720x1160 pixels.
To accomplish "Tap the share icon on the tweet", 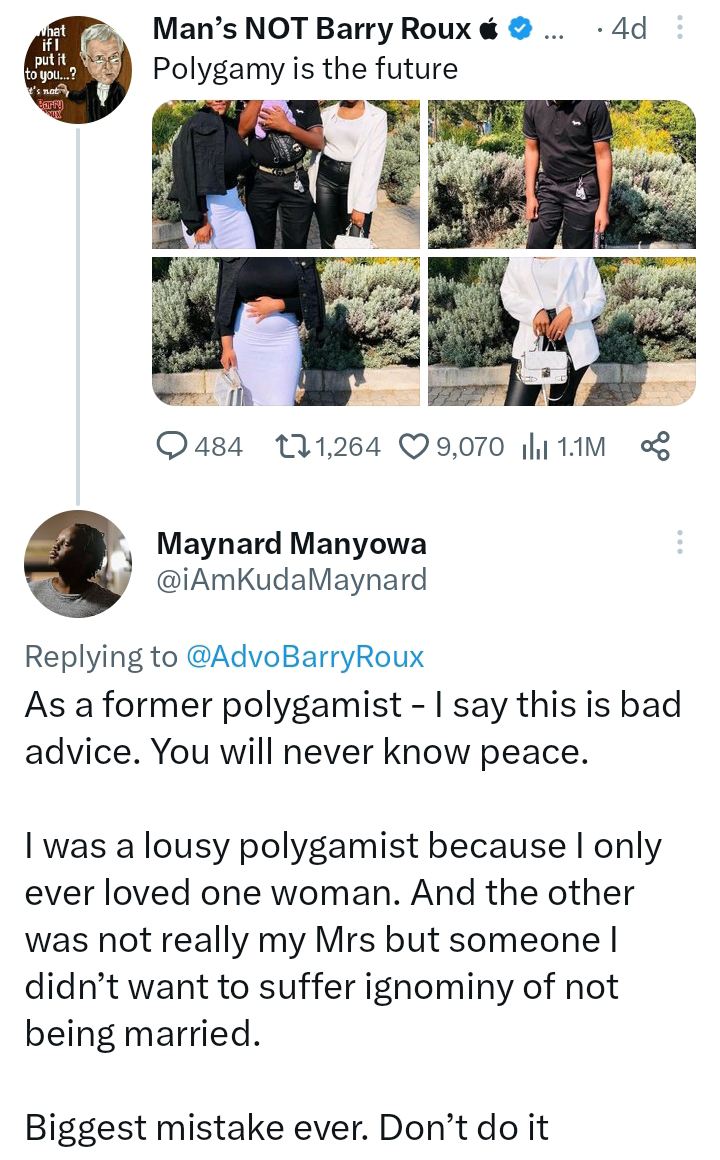I will (x=654, y=446).
